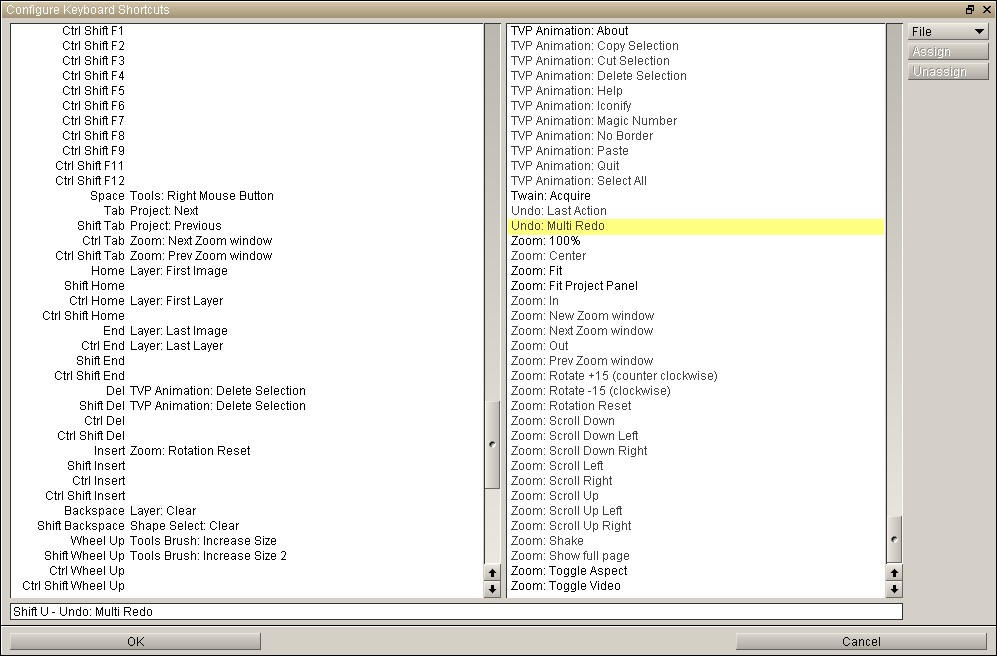This screenshot has height=656, width=997.
Task: Select TVP Animation: Magic Number action
Action: click(696, 121)
